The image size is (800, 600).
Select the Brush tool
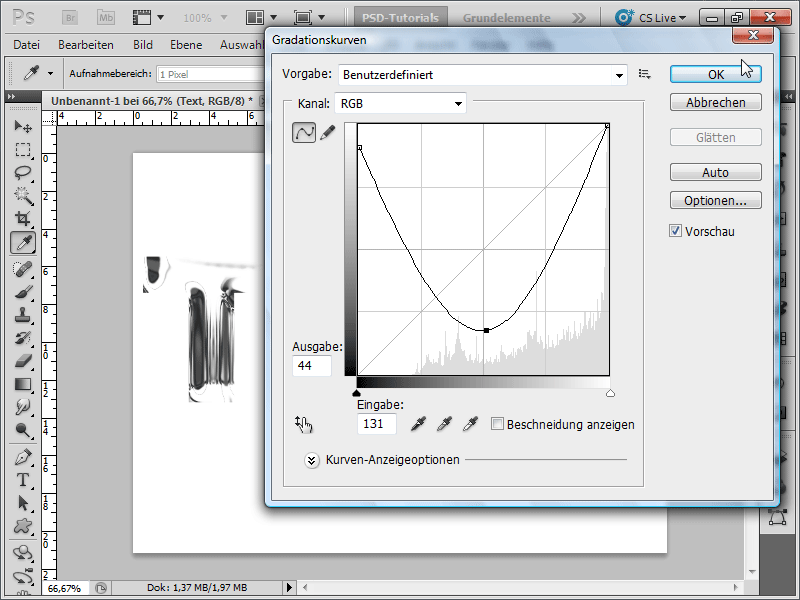tap(23, 292)
